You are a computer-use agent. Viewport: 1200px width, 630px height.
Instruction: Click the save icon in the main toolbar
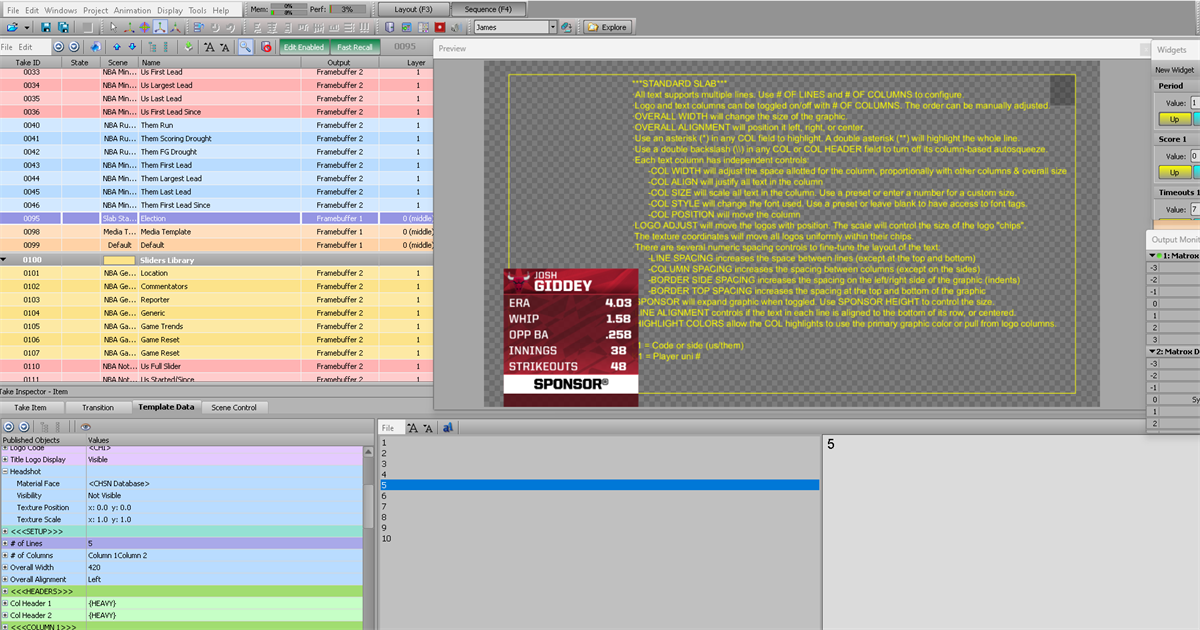point(47,27)
